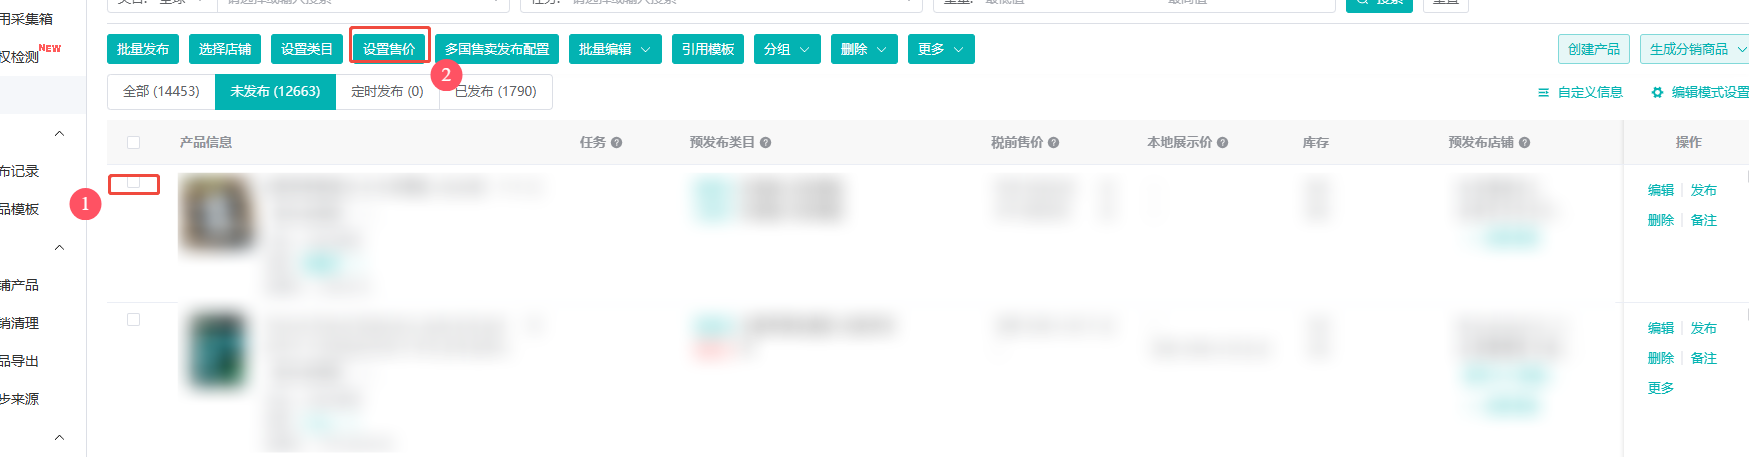
Task: Click the help icon next to 任务
Action: tap(617, 143)
